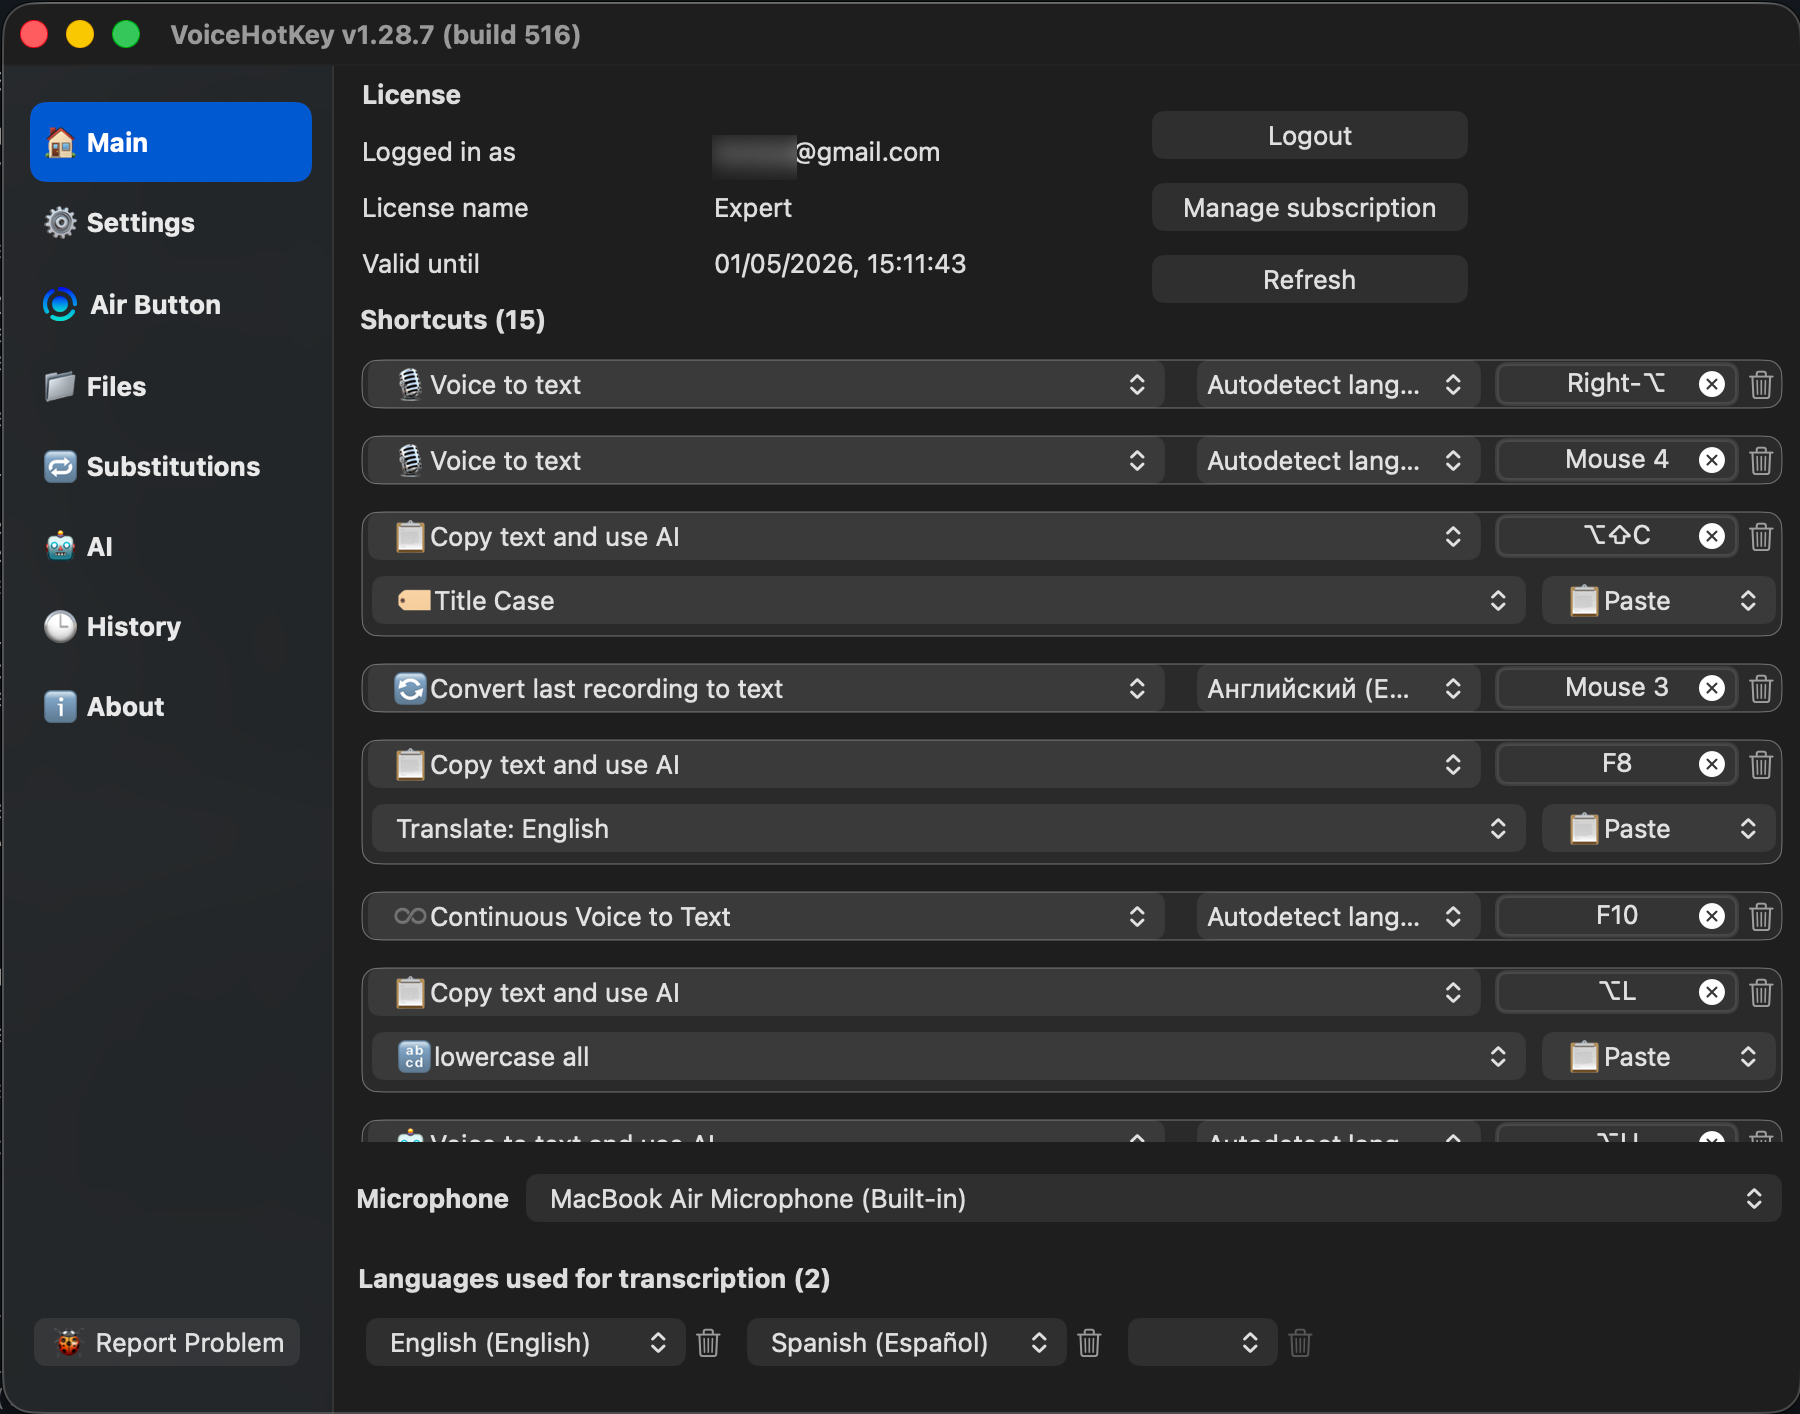1800x1414 pixels.
Task: Open the lowercase all prompt dropdown
Action: 948,1057
